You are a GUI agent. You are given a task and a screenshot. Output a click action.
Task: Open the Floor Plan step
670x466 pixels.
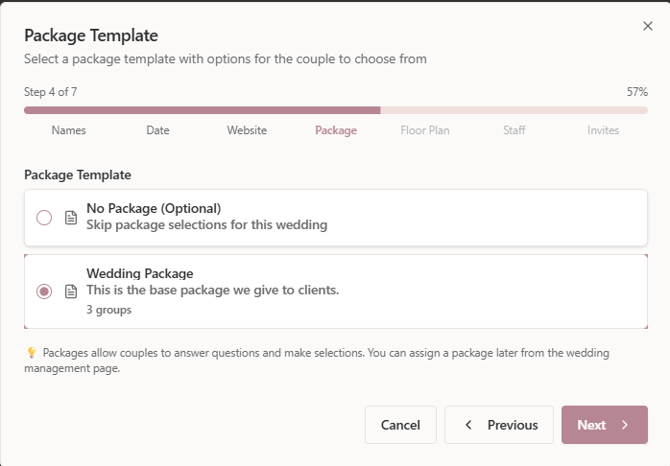click(x=425, y=130)
